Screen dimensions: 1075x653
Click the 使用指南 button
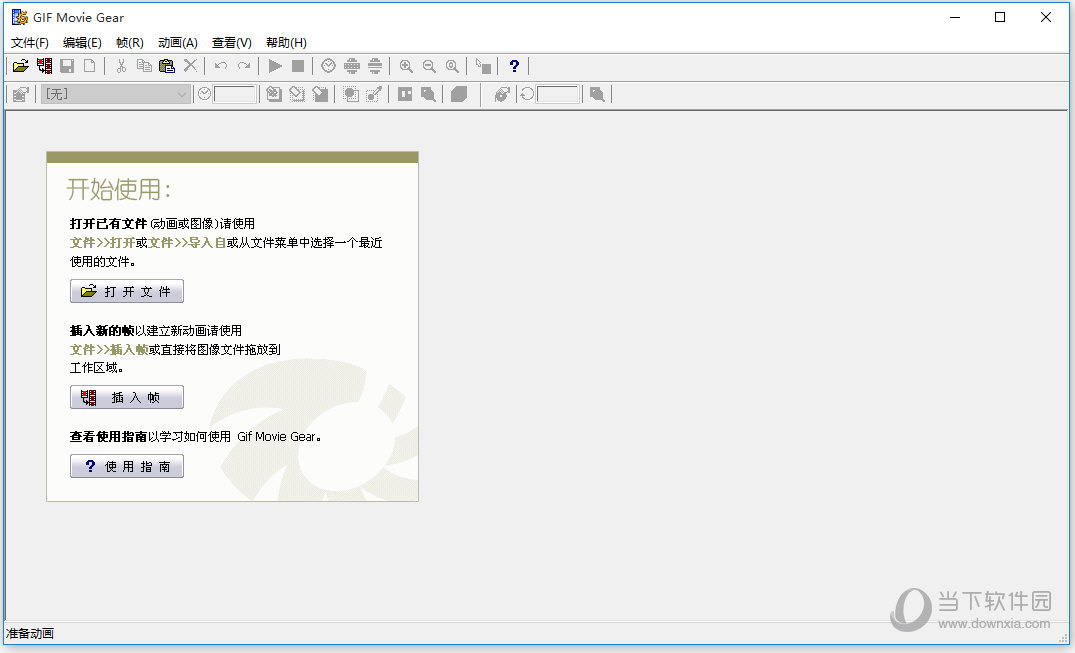(127, 466)
